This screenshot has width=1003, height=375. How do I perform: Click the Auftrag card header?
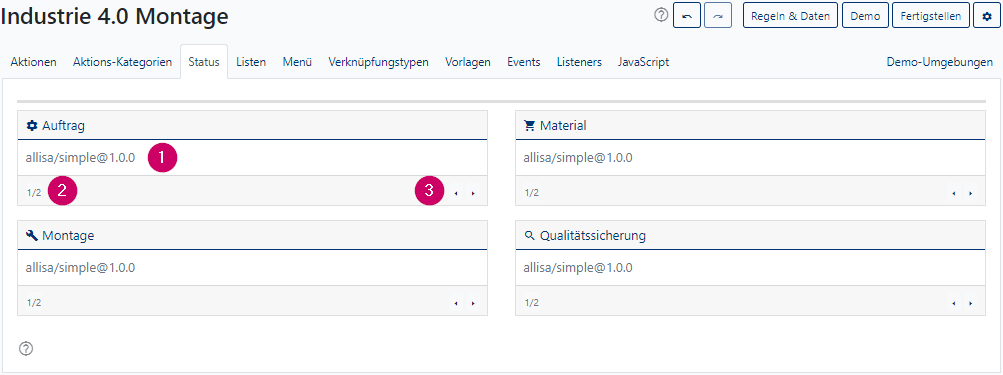pos(253,125)
